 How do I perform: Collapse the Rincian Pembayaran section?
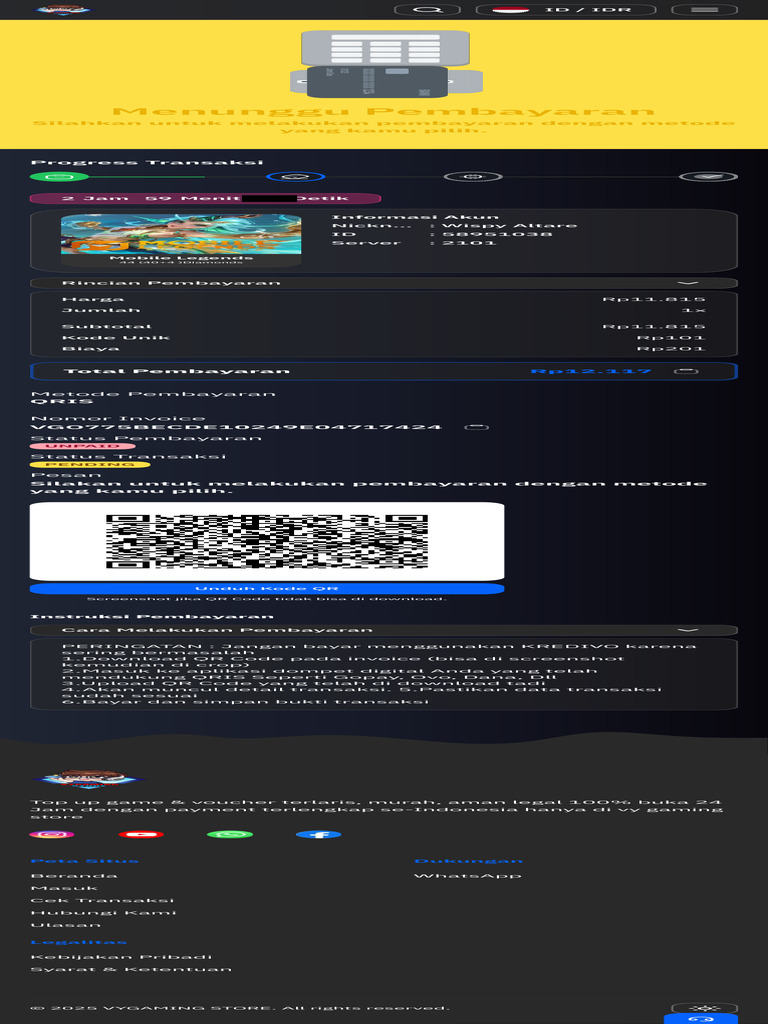384,283
